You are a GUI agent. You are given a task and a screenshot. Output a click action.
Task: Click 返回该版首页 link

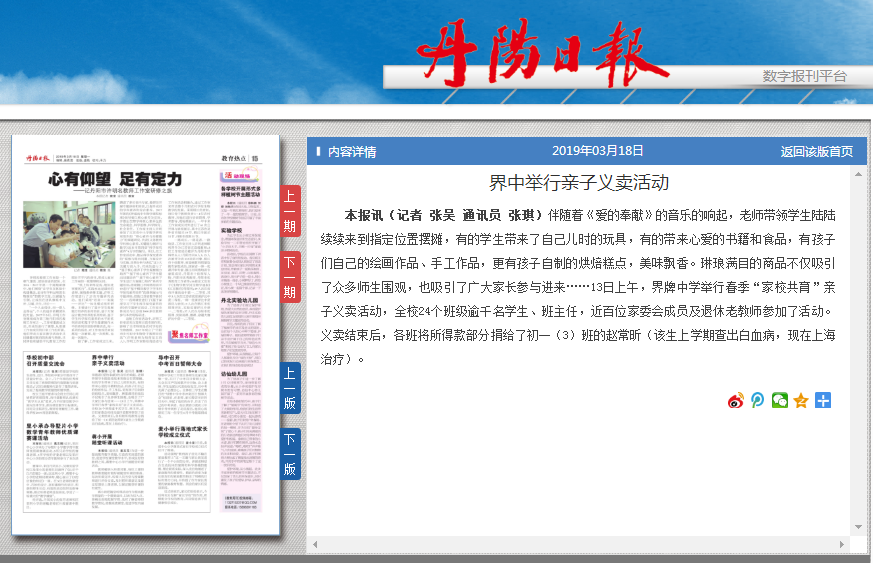tap(816, 151)
